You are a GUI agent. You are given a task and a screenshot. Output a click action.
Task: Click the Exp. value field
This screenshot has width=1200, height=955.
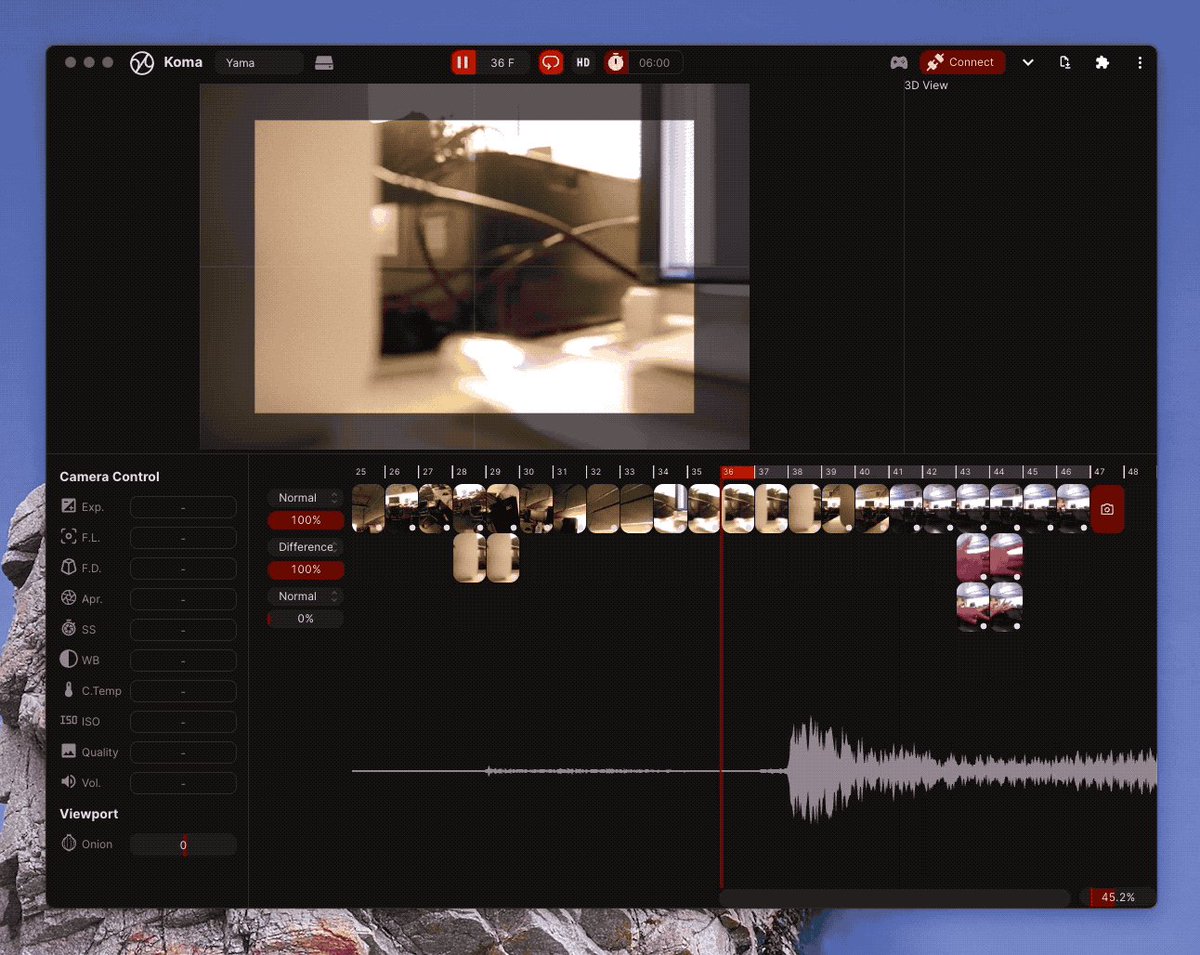[183, 507]
